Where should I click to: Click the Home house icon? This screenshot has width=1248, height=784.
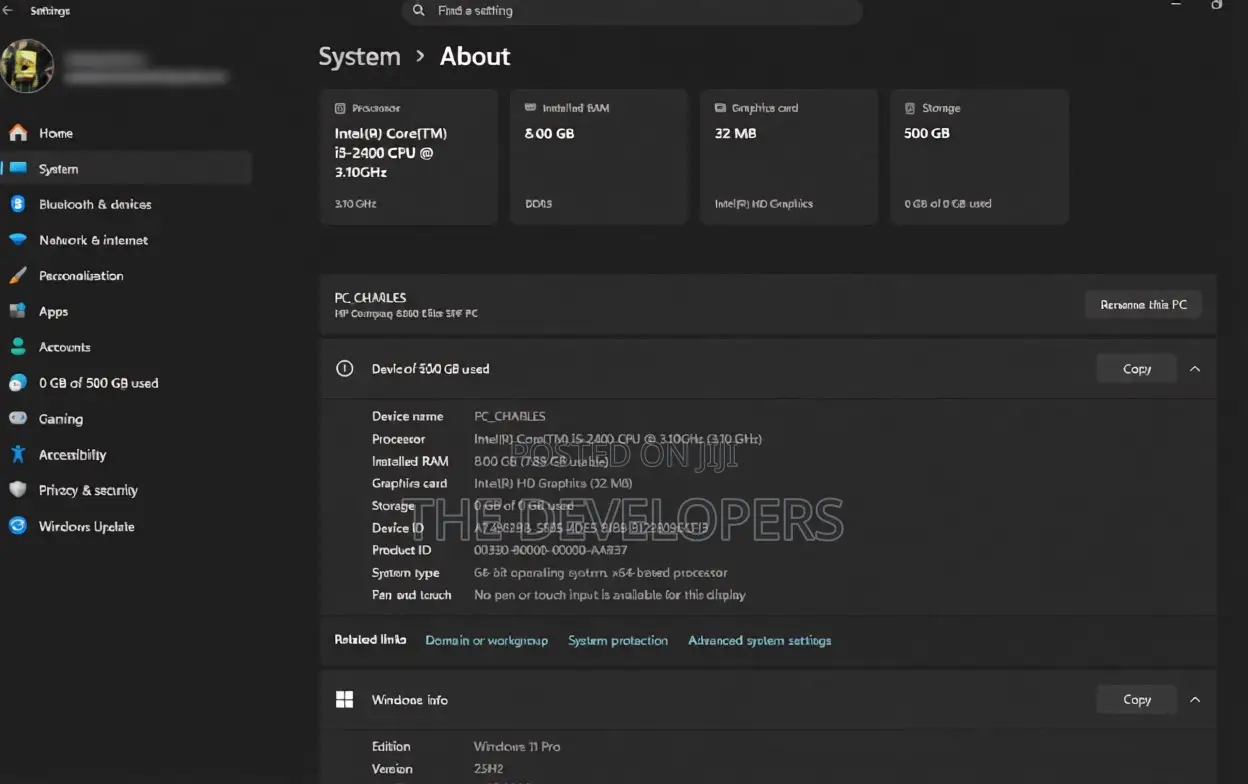pos(18,133)
